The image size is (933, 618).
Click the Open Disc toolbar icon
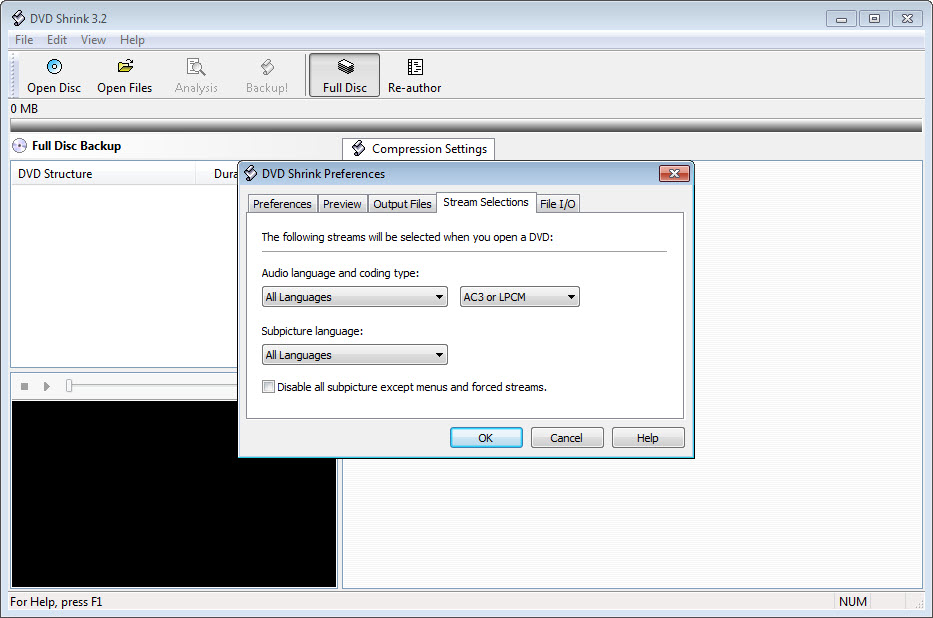54,67
